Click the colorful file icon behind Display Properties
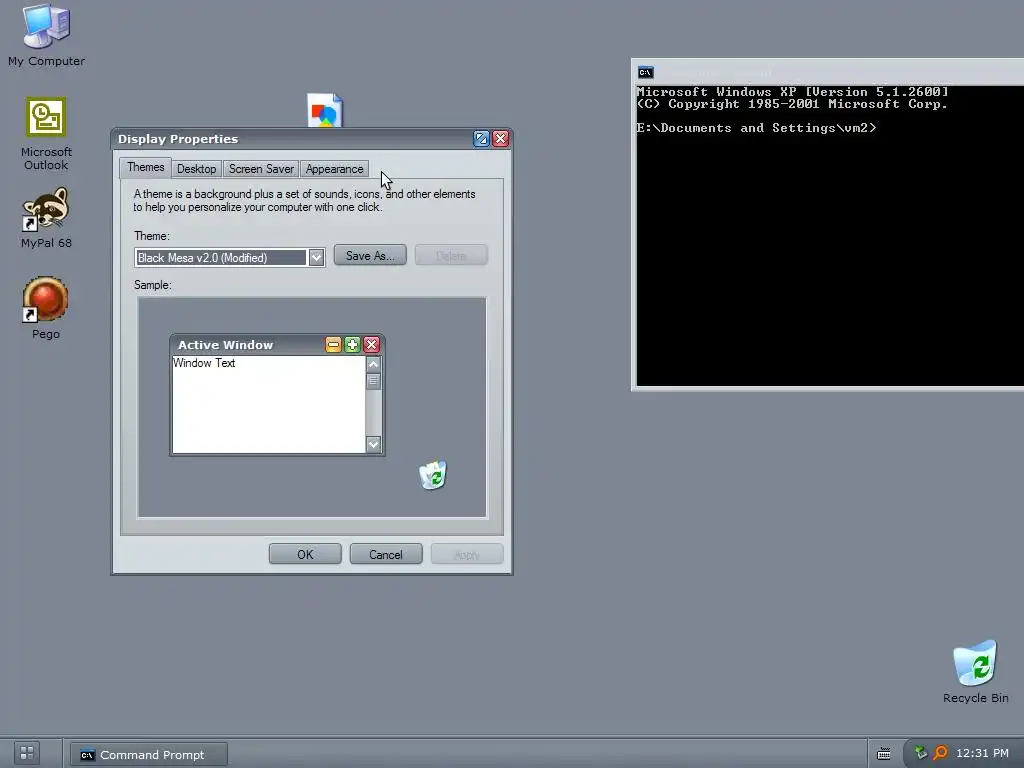 pyautogui.click(x=325, y=110)
